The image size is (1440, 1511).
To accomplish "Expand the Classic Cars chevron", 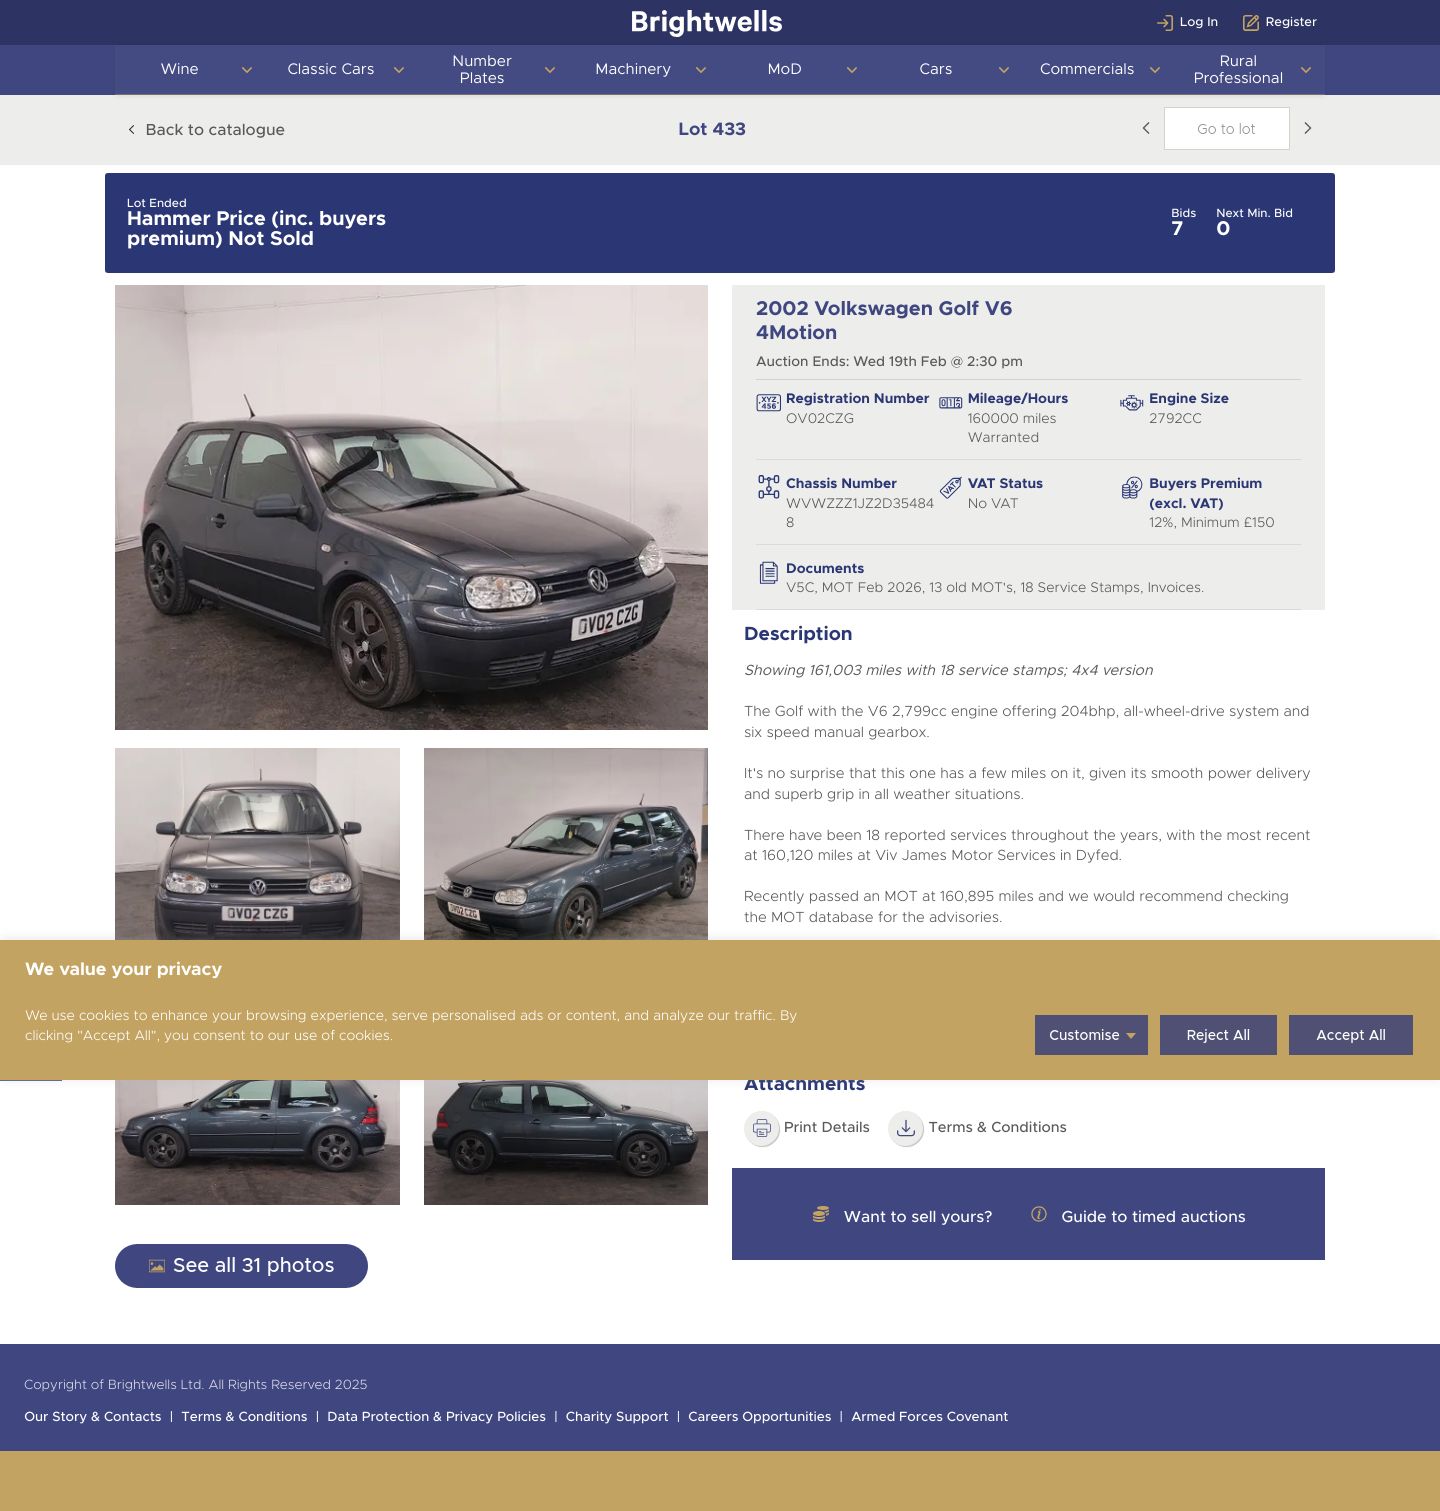I will coord(398,70).
